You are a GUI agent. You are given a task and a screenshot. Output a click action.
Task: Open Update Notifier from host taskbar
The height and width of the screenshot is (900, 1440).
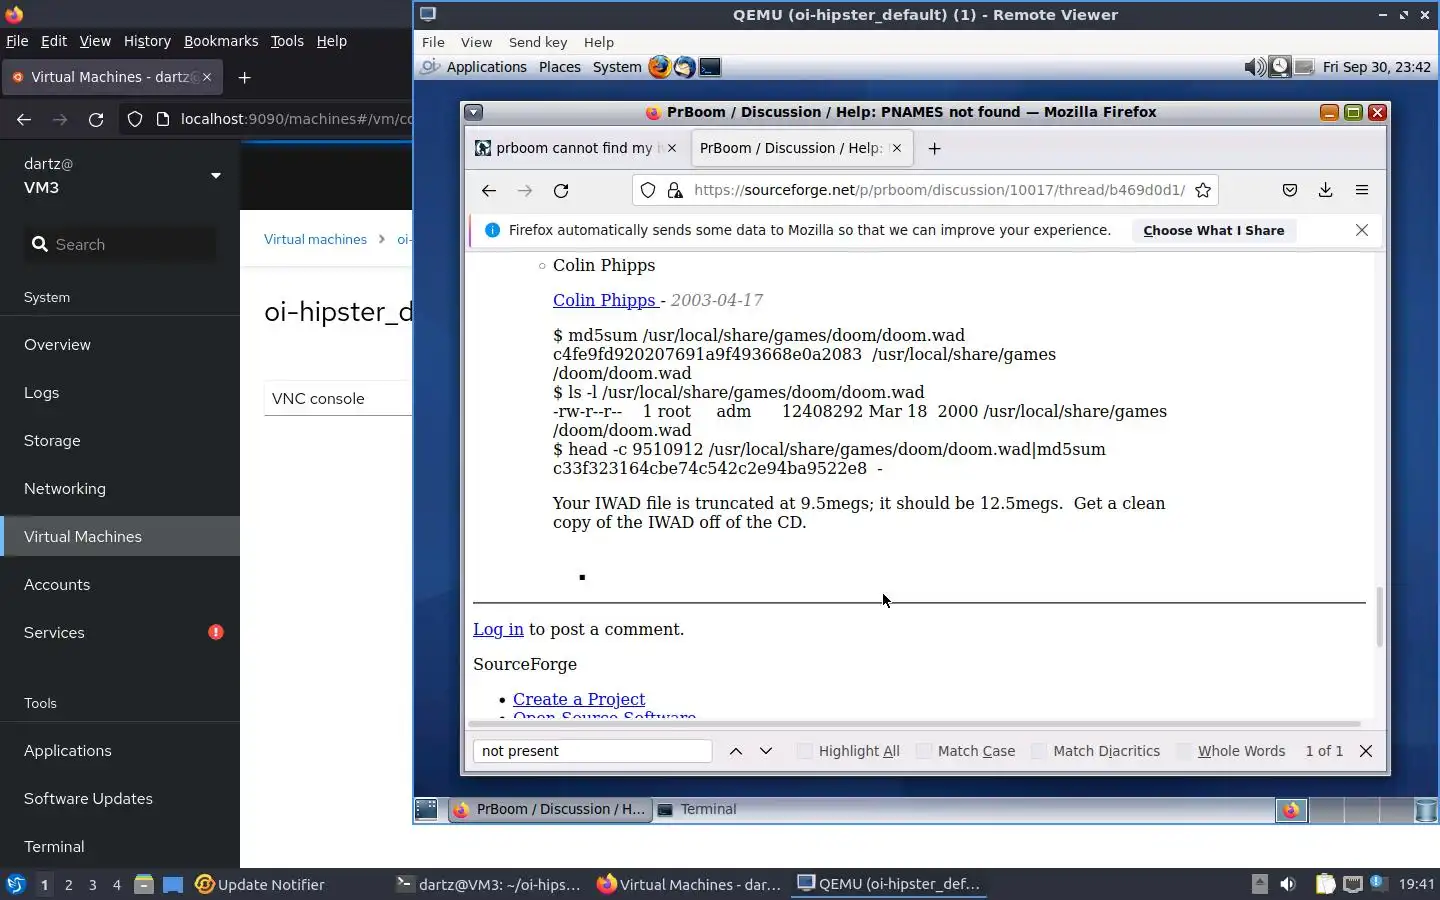260,884
